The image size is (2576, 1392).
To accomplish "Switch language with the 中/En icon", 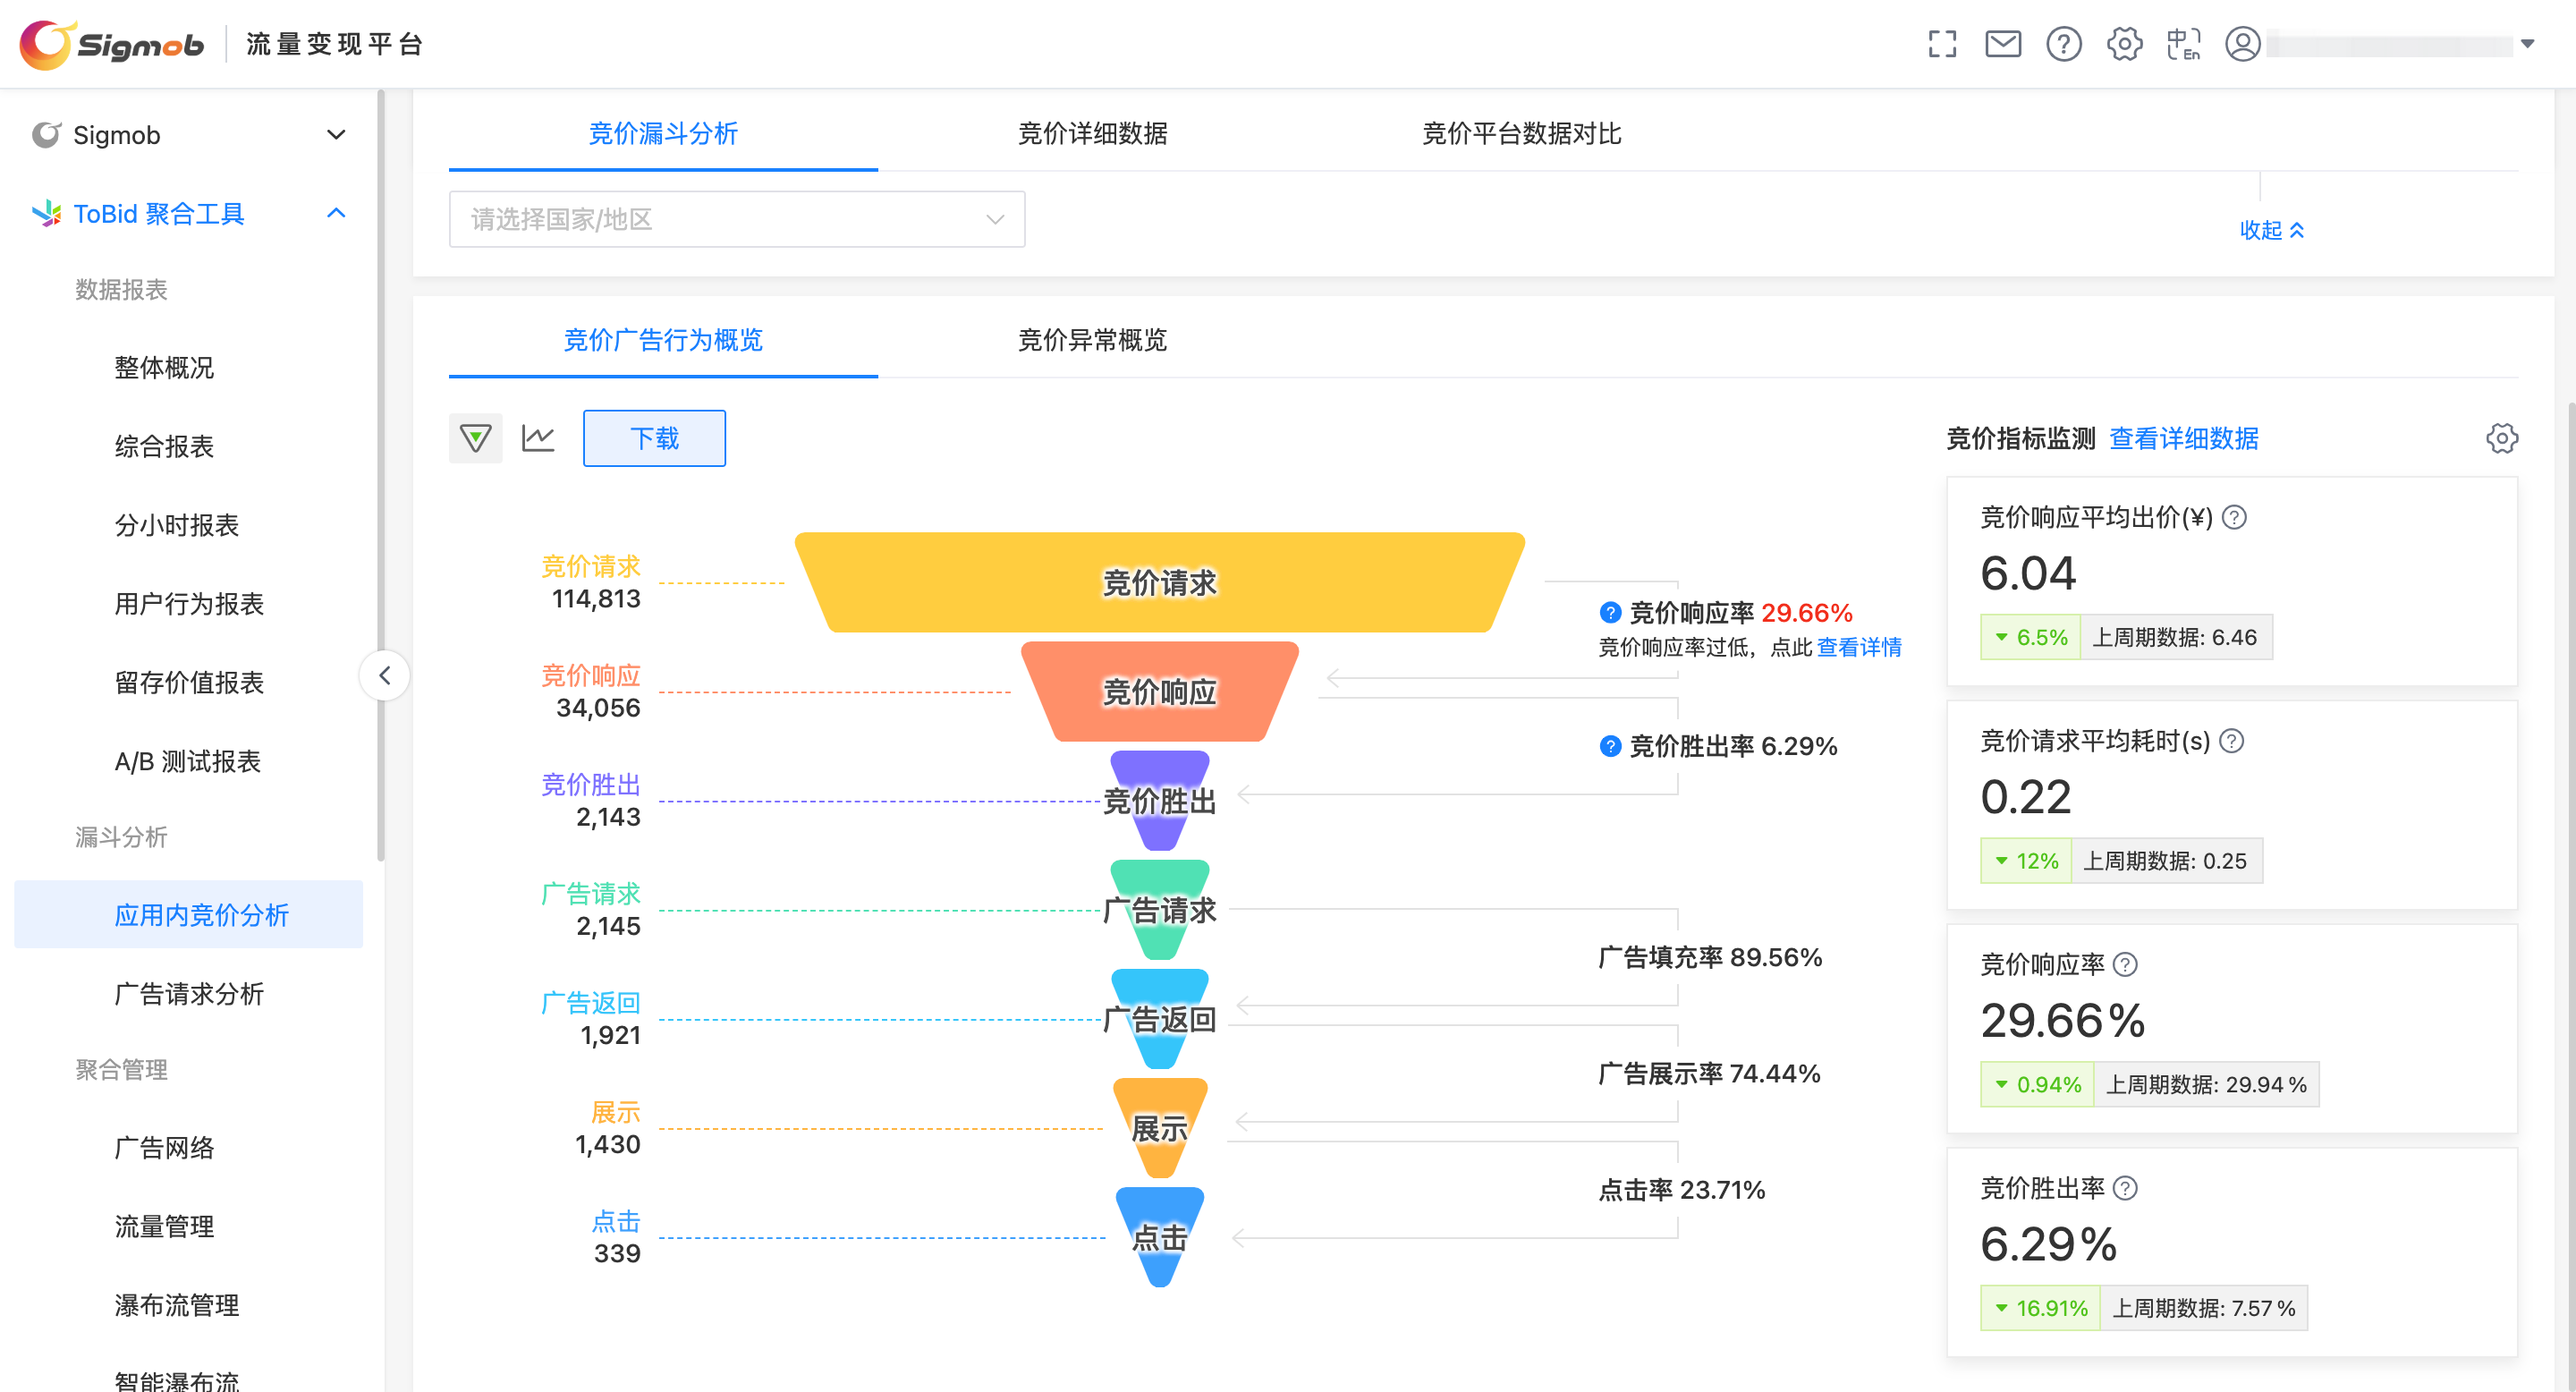I will click(2183, 44).
